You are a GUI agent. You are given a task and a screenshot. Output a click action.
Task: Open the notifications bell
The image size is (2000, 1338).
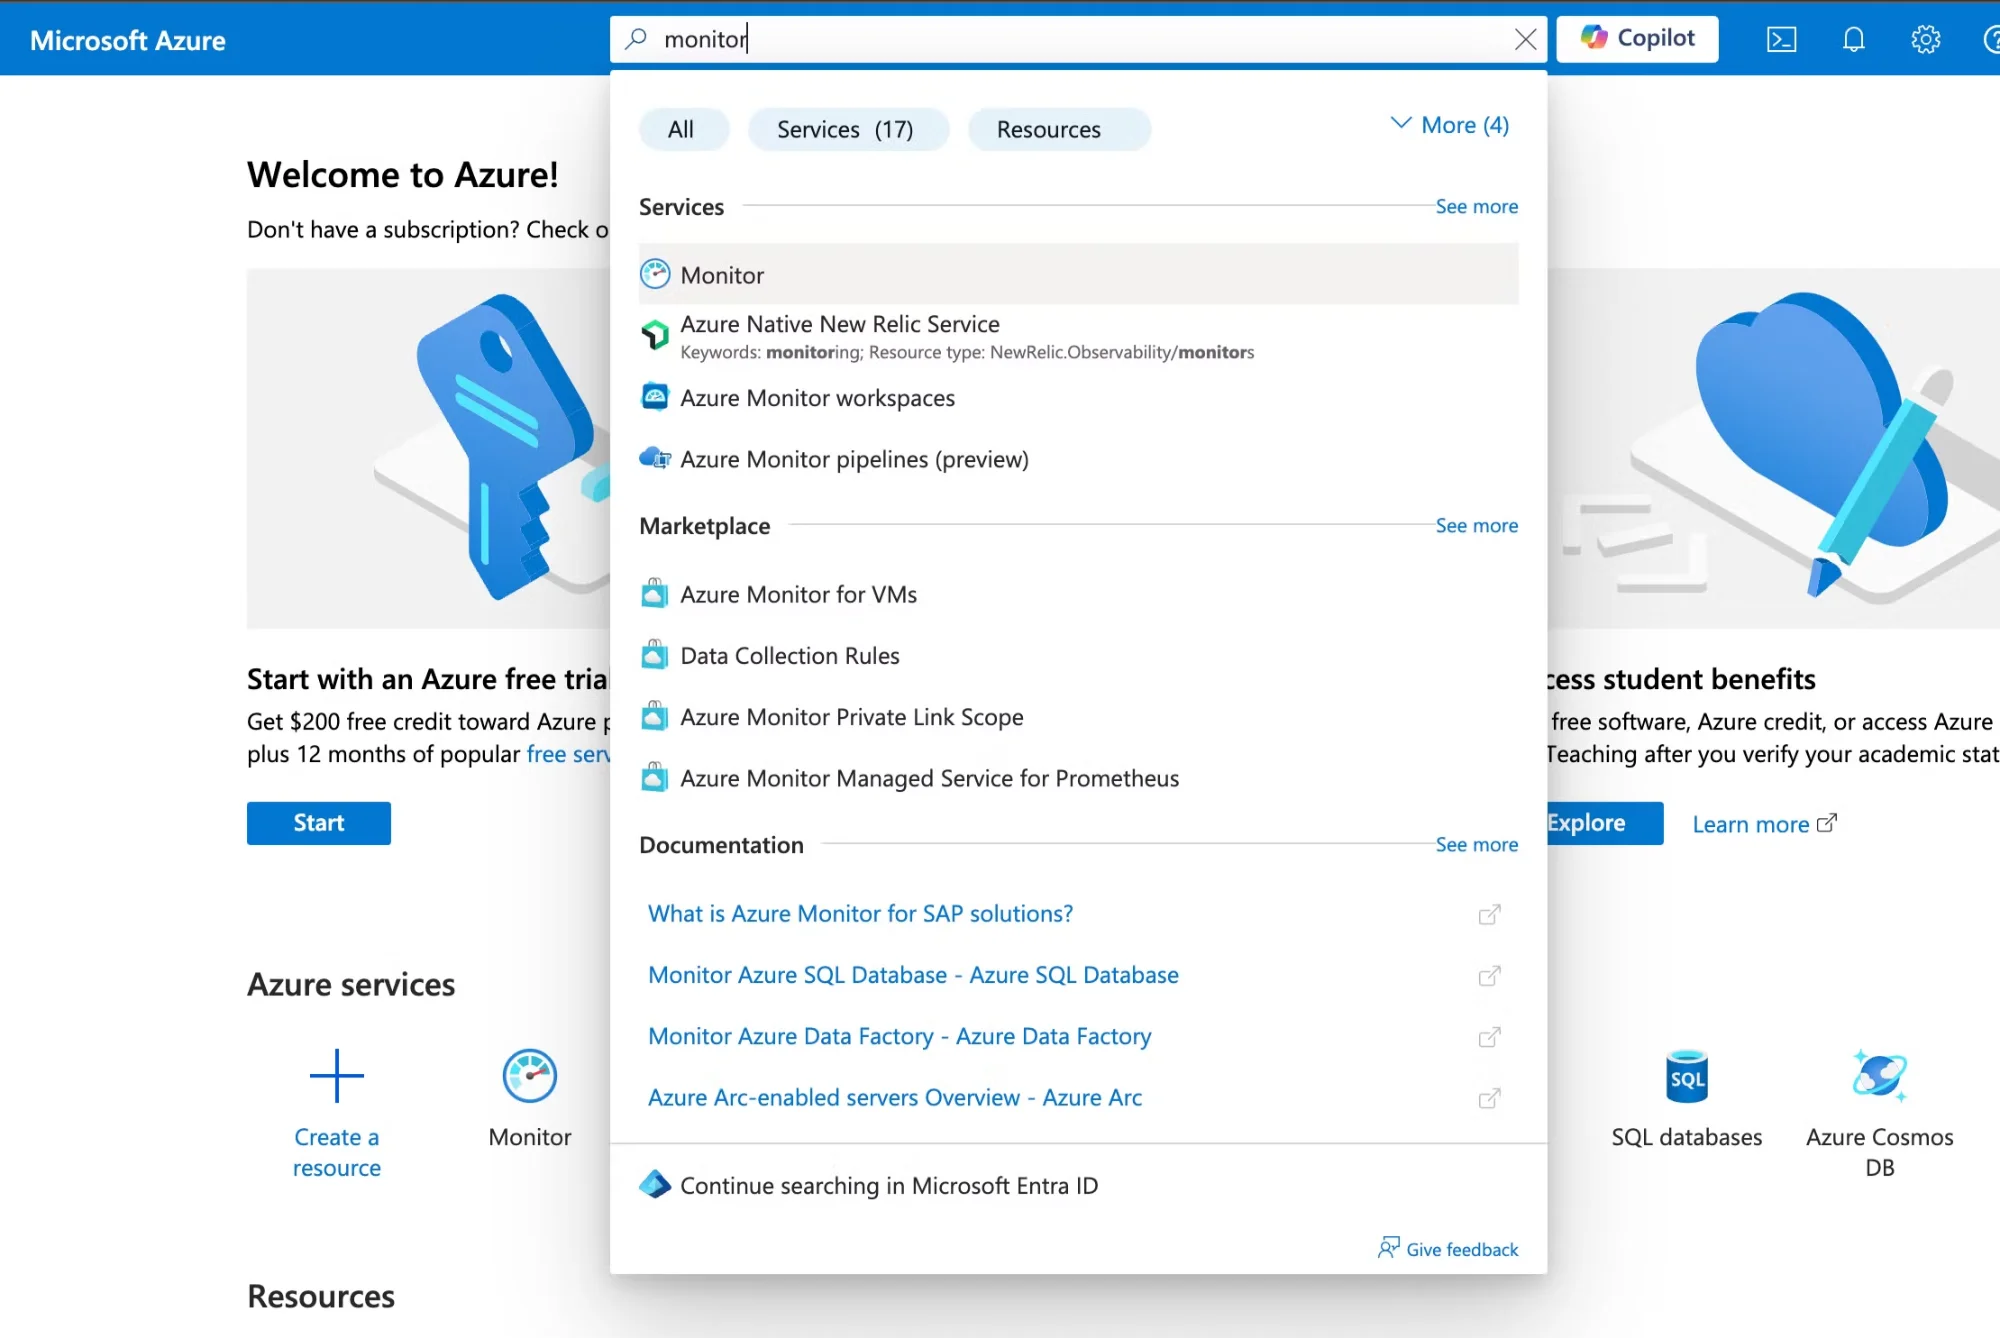coord(1853,39)
